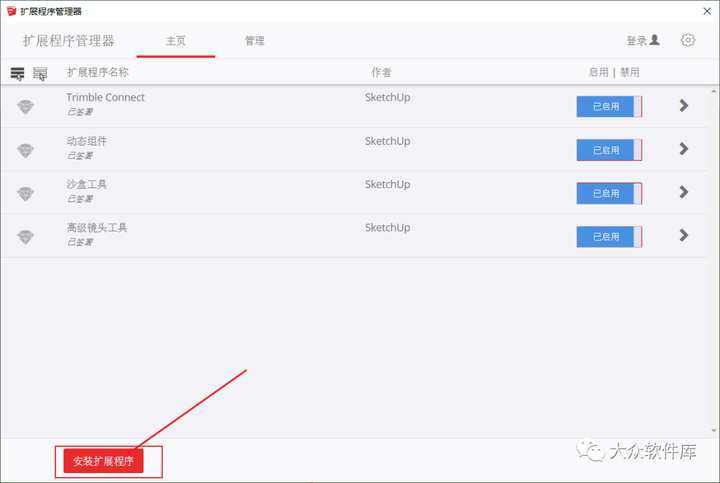The height and width of the screenshot is (483, 720).
Task: Click SketchUp author in the 动态组件 row
Action: pyautogui.click(x=388, y=141)
